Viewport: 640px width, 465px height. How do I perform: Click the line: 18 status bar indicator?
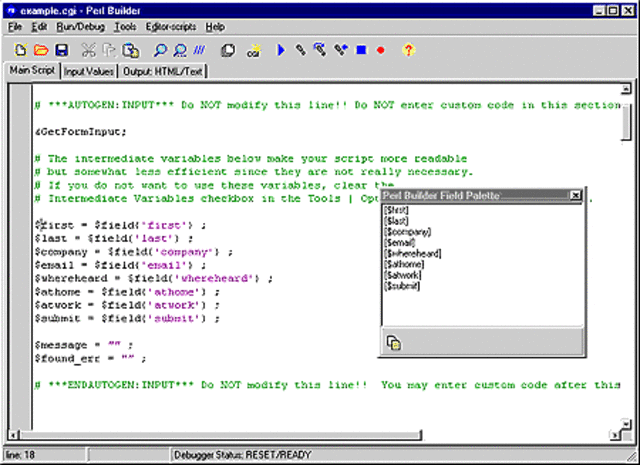click(x=21, y=455)
